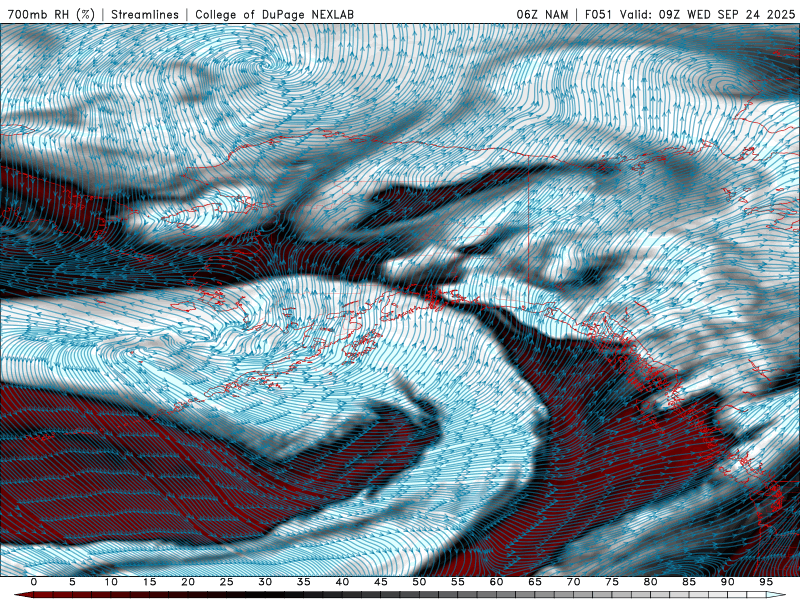The height and width of the screenshot is (600, 800).
Task: Click the colorbar label "40"
Action: coord(342,582)
